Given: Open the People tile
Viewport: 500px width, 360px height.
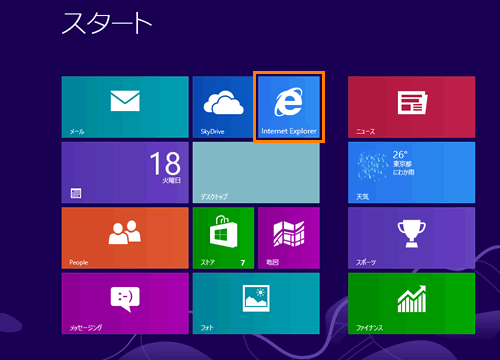Looking at the screenshot, I should tap(125, 238).
